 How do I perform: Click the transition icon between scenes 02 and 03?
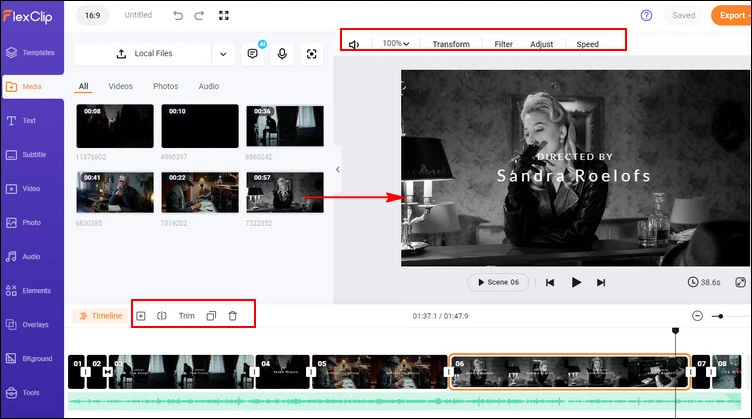(107, 372)
